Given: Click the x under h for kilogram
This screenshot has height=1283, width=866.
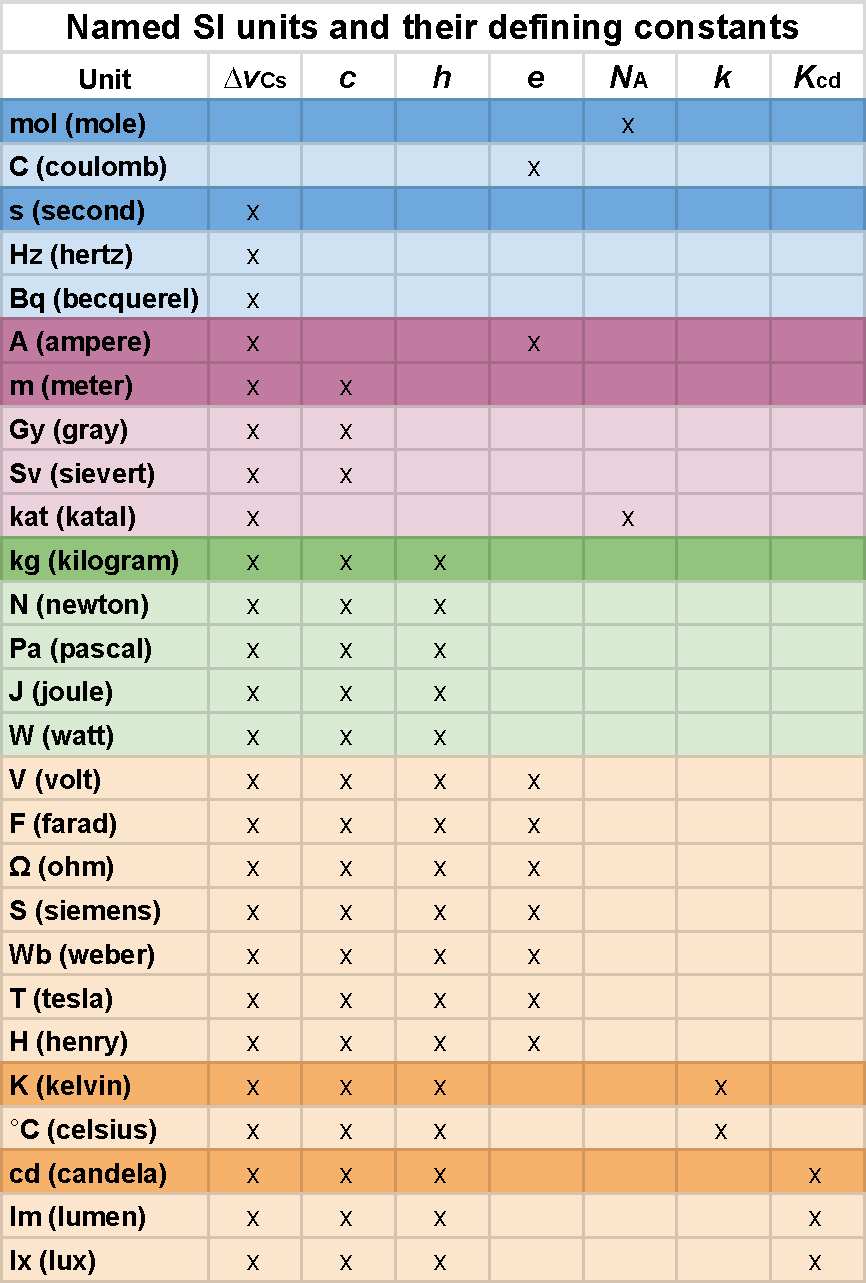Looking at the screenshot, I should [440, 562].
